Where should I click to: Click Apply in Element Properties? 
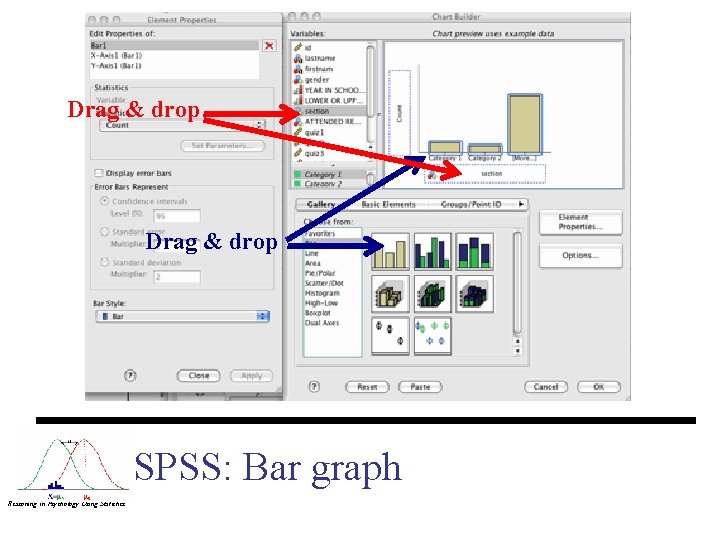[x=251, y=376]
